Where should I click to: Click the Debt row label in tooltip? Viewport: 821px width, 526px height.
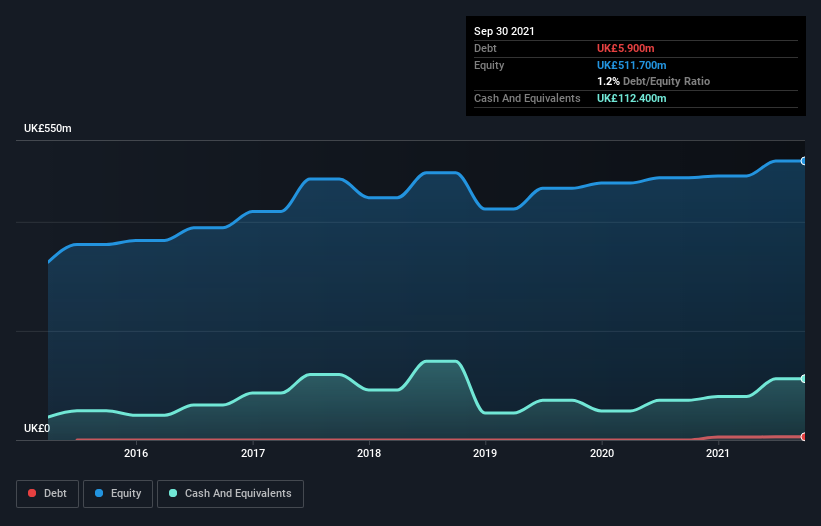(485, 48)
